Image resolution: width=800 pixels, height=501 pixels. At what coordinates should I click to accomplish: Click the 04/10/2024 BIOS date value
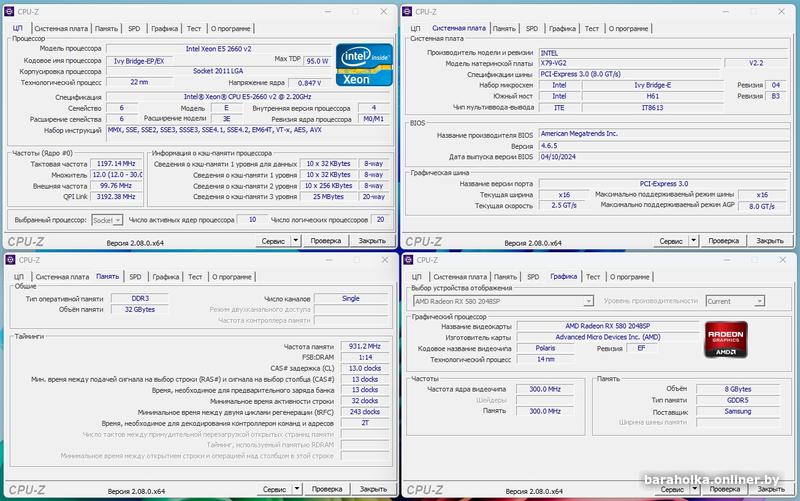click(x=663, y=157)
